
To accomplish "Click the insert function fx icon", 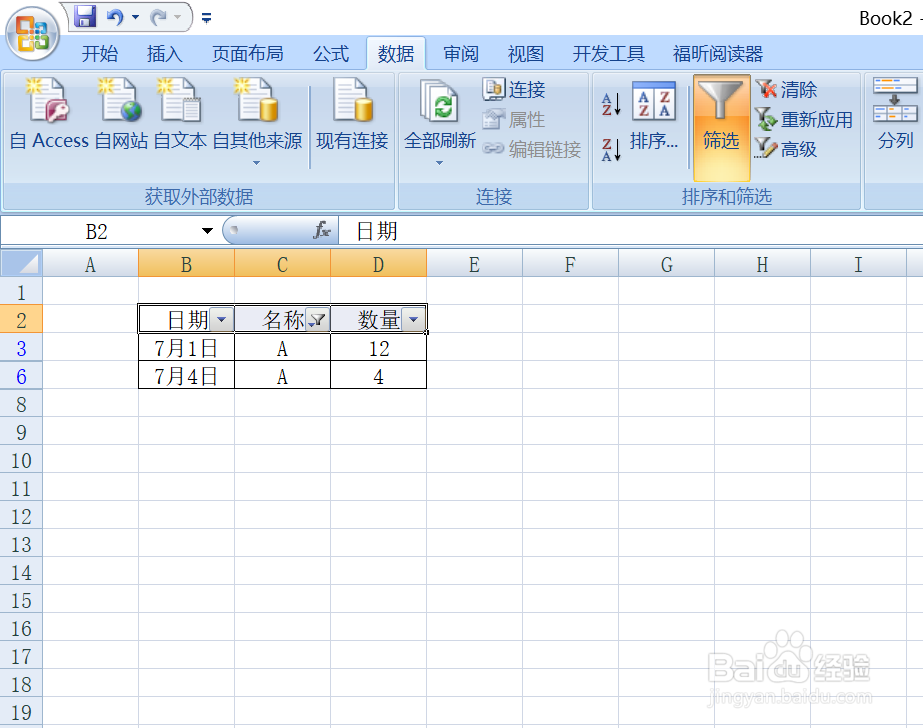I will point(321,230).
